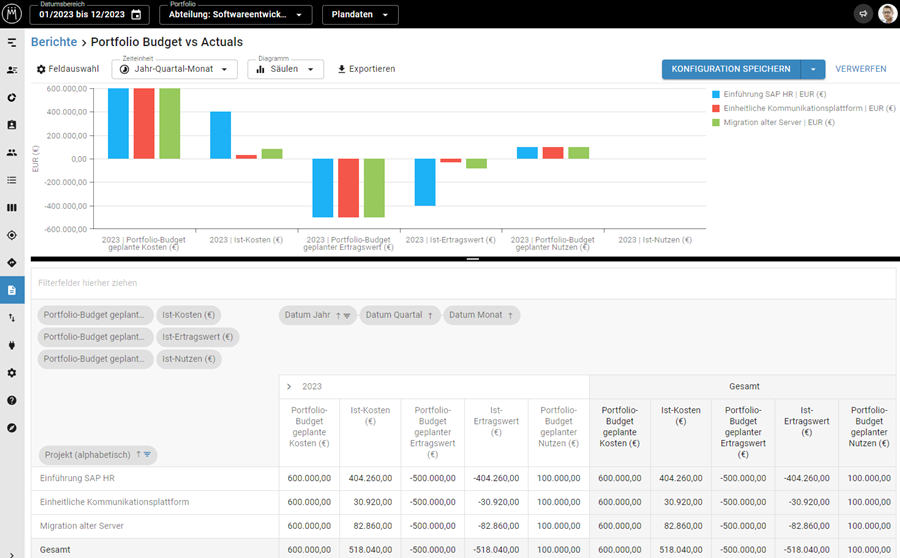Click Migration alter Server row label
Viewport: 900px width, 558px height.
82,526
